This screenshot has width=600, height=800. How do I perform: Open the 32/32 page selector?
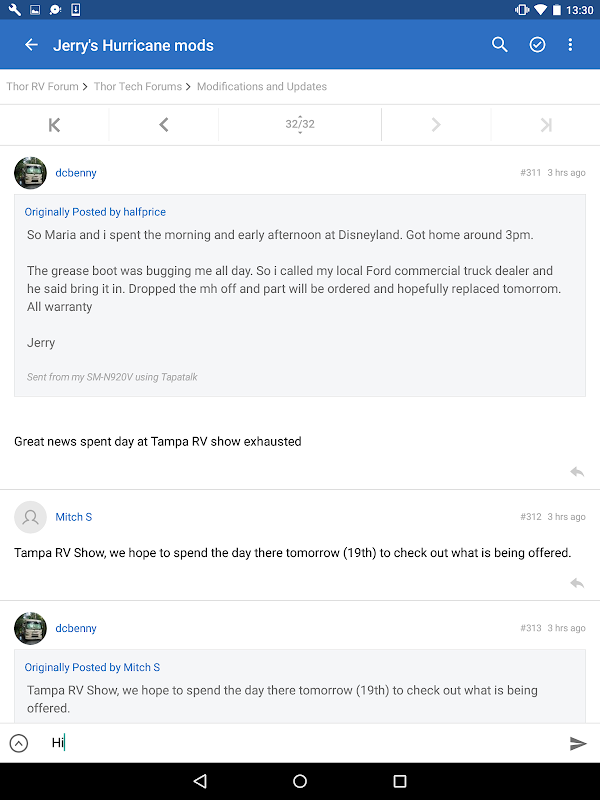pos(300,125)
